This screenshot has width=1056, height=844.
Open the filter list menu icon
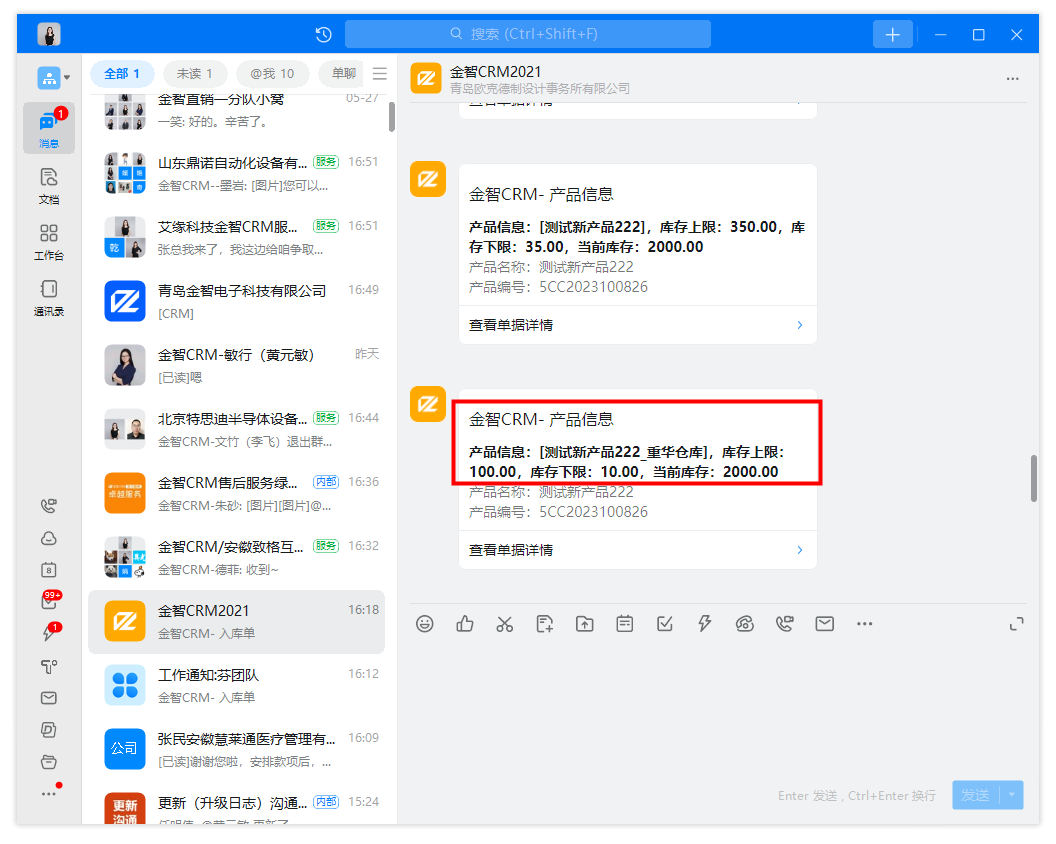(380, 73)
